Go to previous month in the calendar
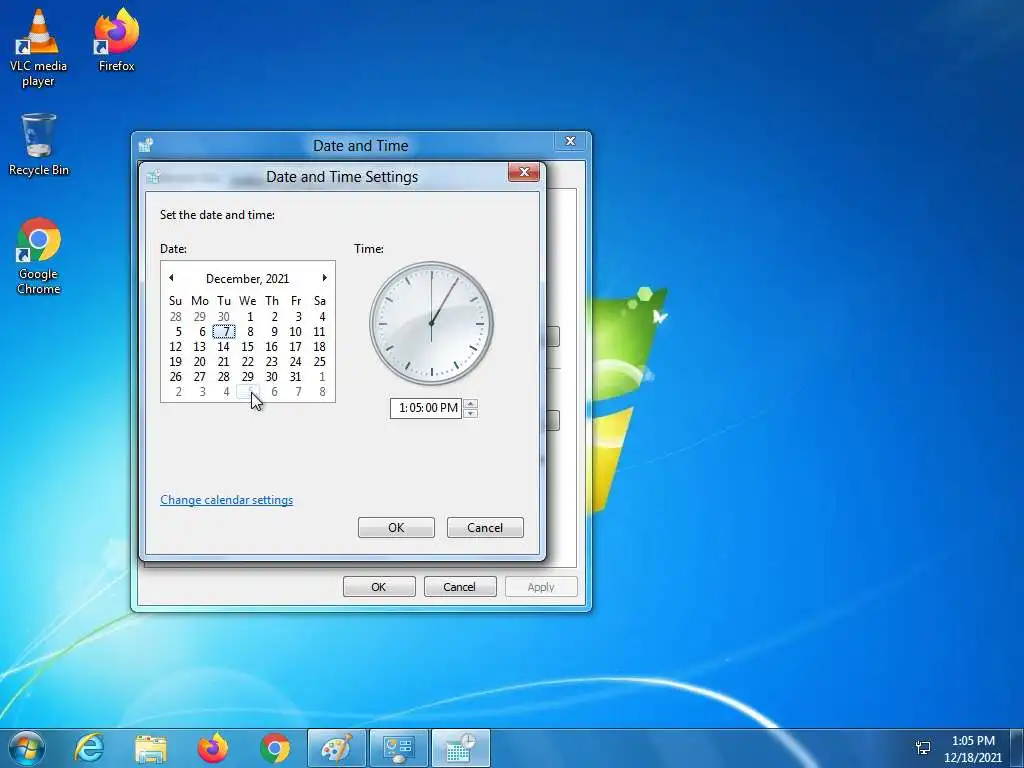This screenshot has height=768, width=1024. click(x=171, y=278)
